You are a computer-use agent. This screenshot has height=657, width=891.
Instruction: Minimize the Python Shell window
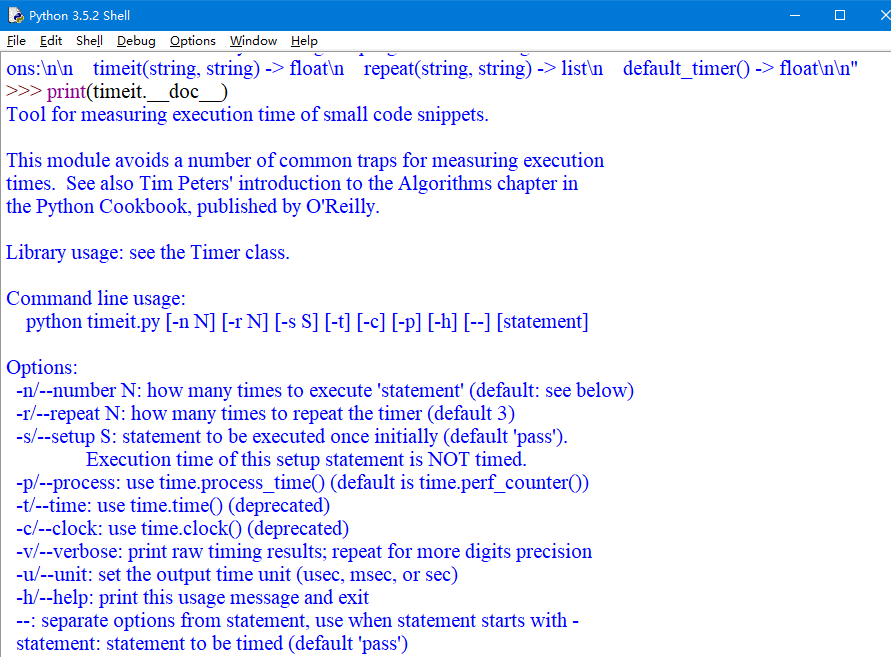tap(795, 15)
